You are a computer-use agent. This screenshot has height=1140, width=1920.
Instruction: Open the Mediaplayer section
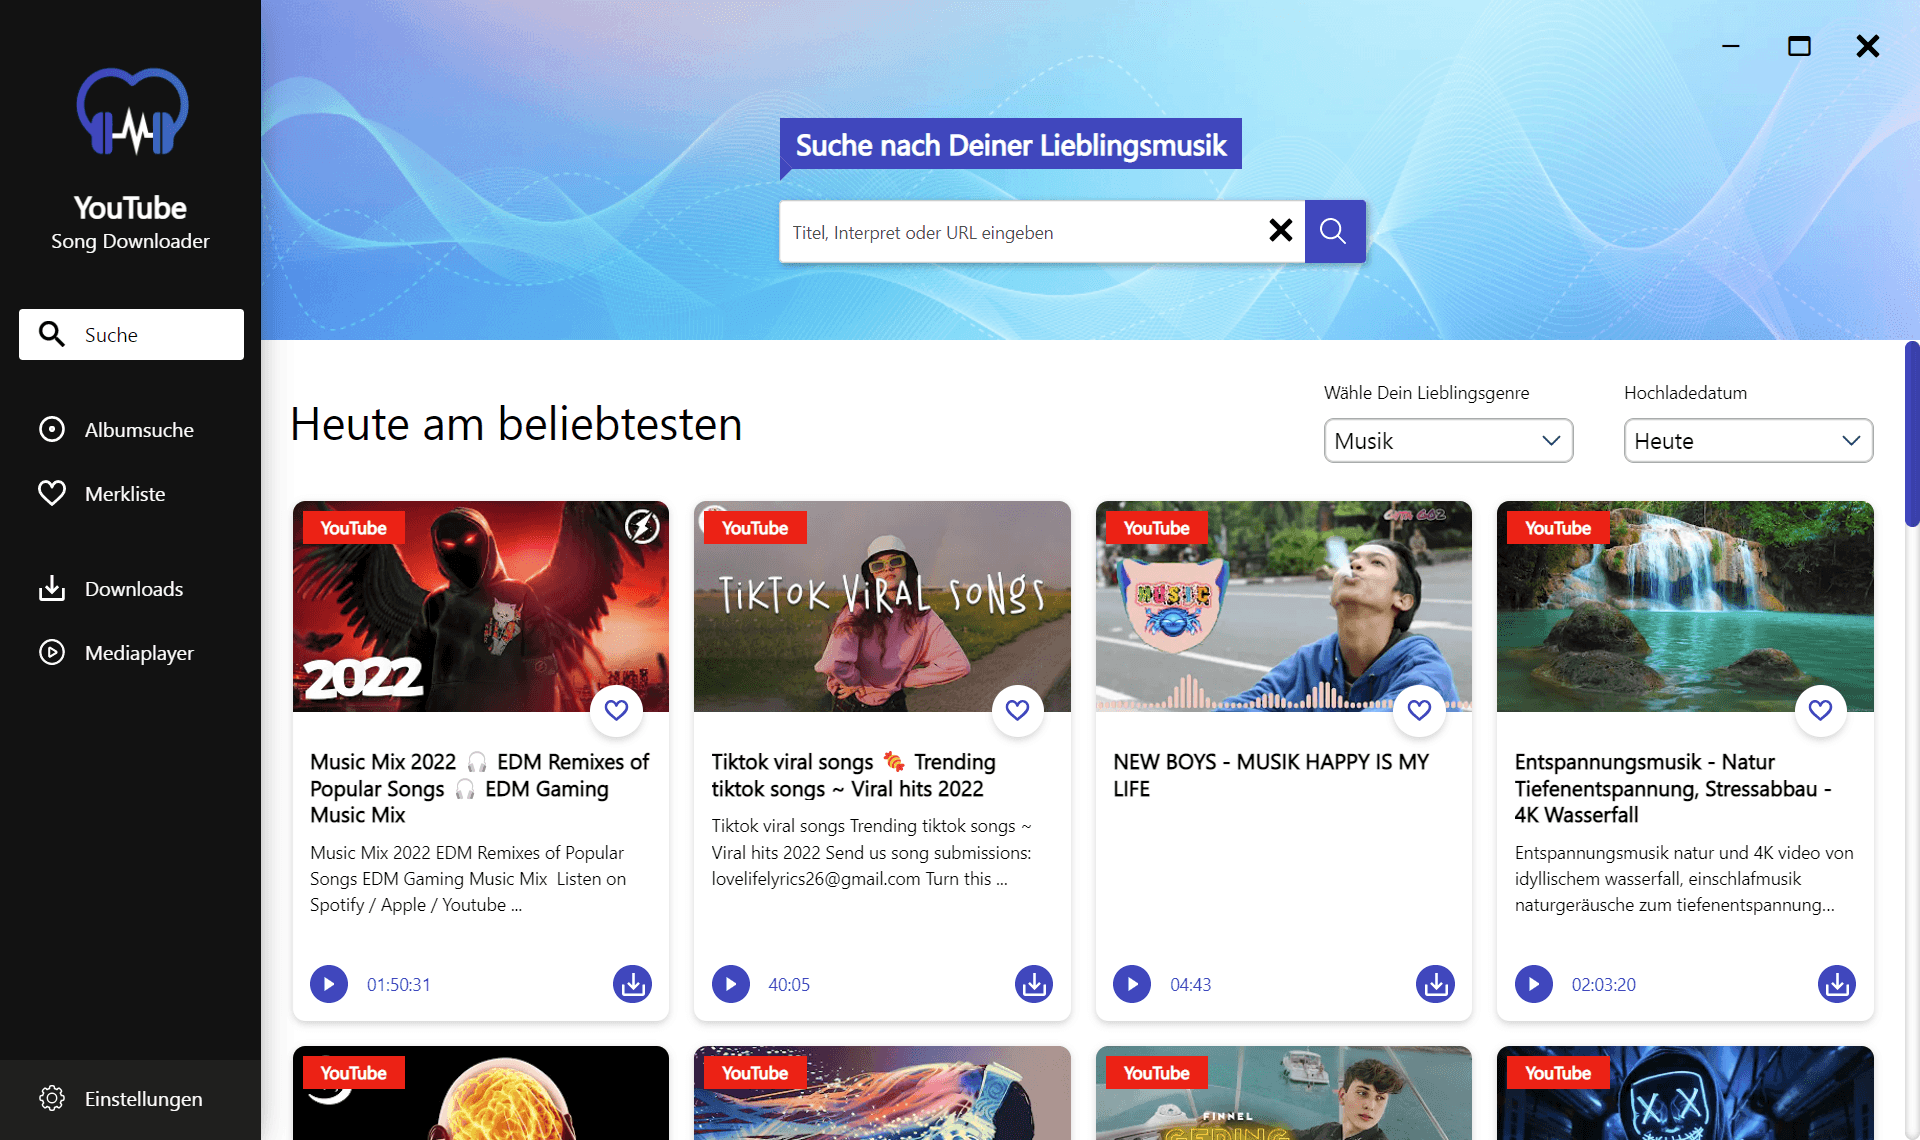(x=131, y=652)
